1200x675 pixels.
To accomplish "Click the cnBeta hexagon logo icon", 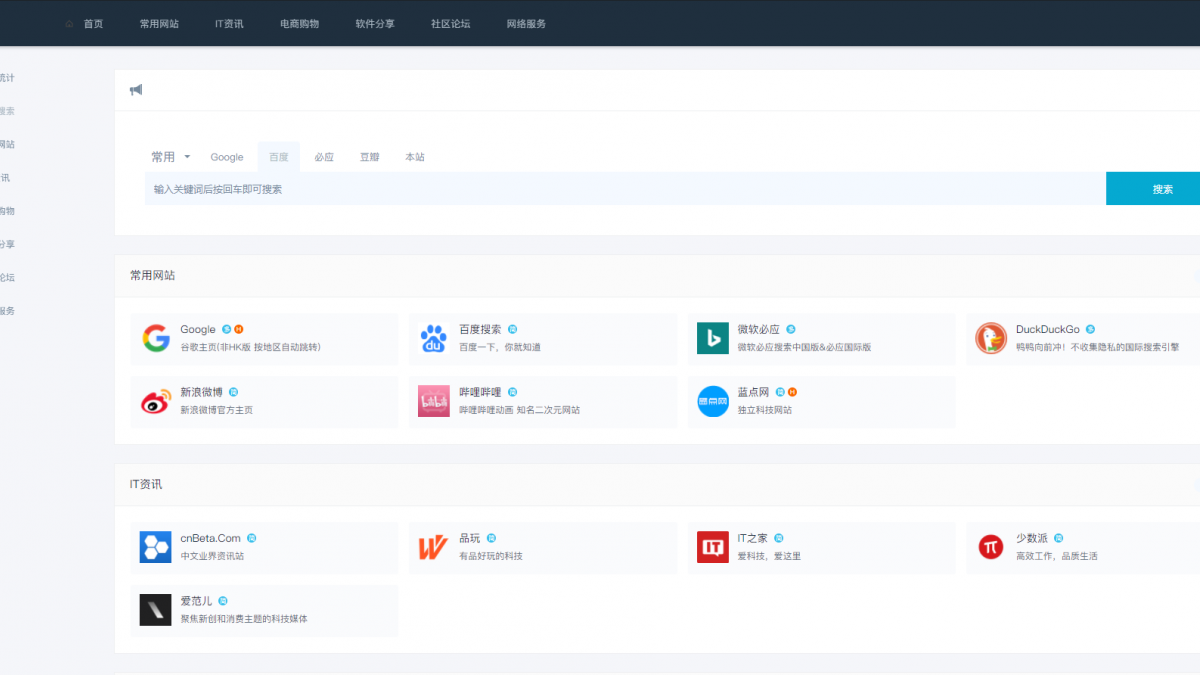I will point(156,547).
